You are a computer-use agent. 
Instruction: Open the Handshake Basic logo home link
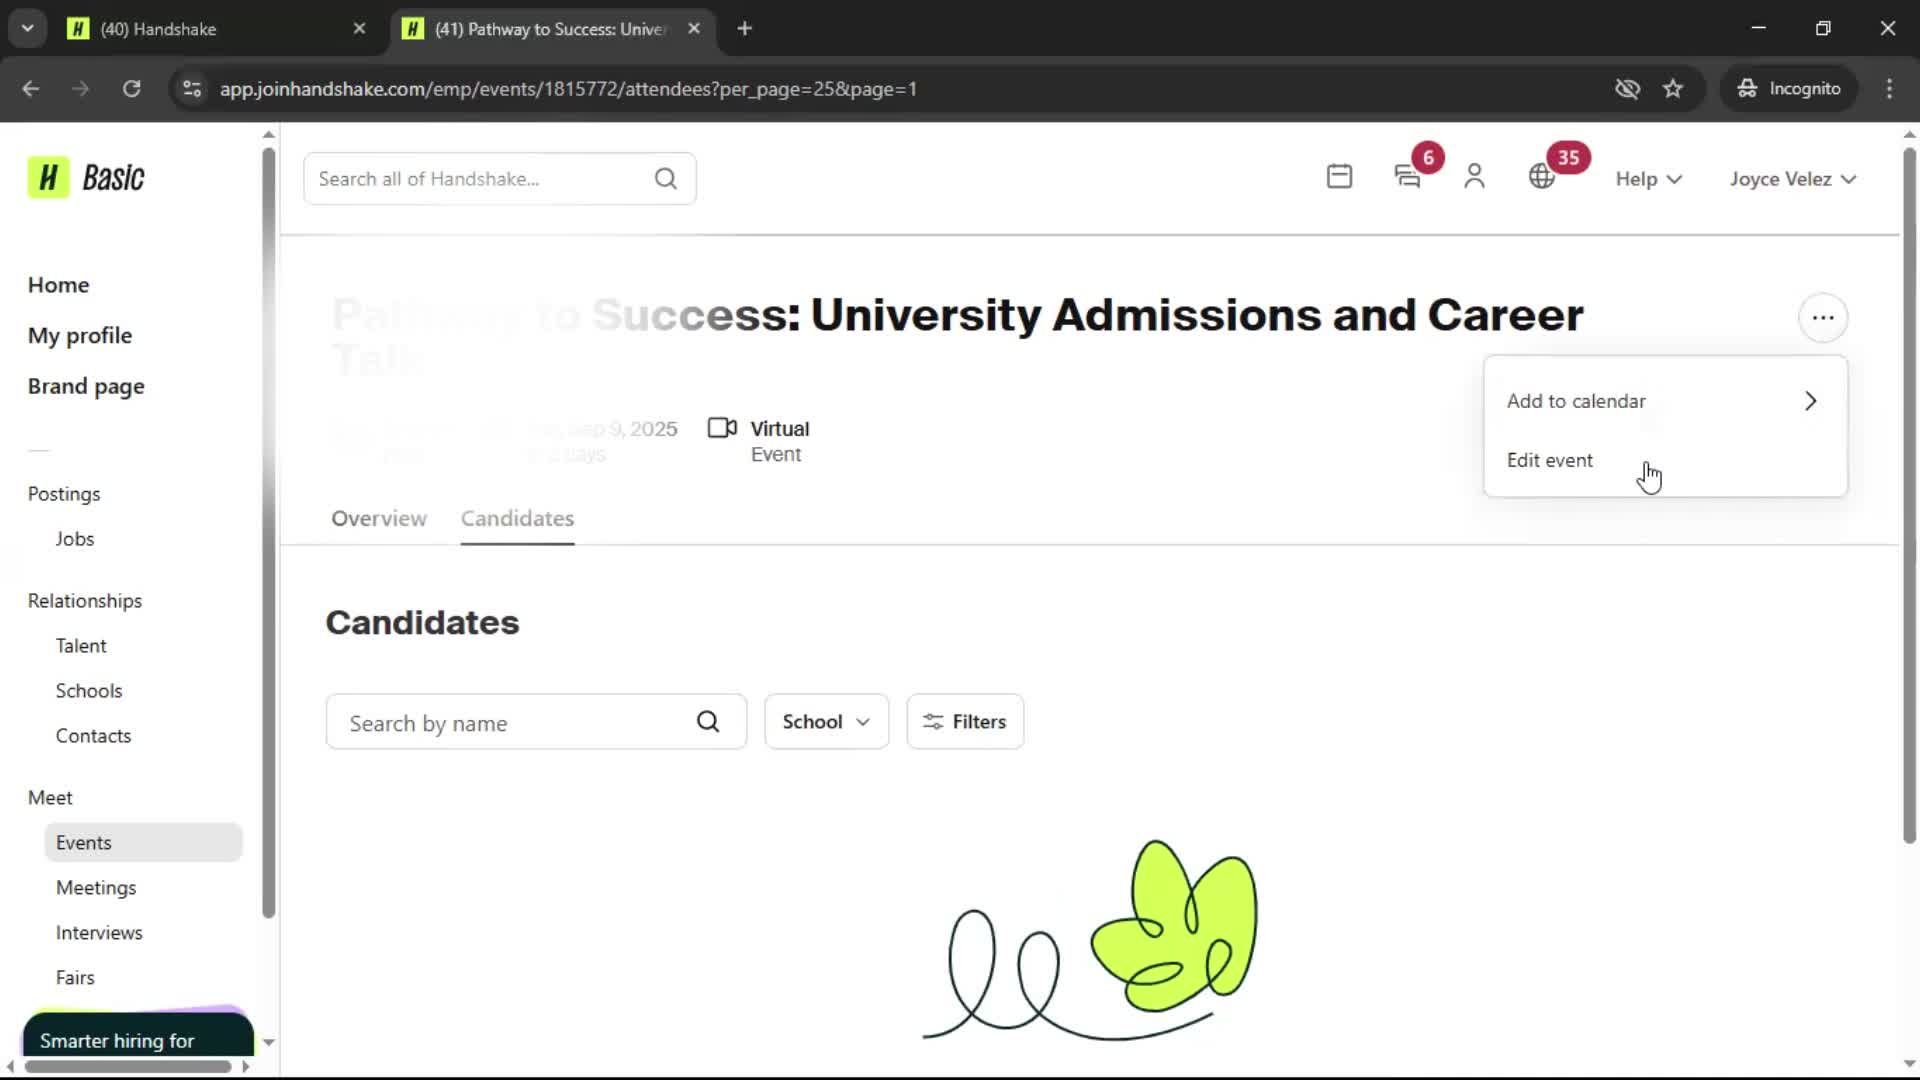tap(86, 178)
